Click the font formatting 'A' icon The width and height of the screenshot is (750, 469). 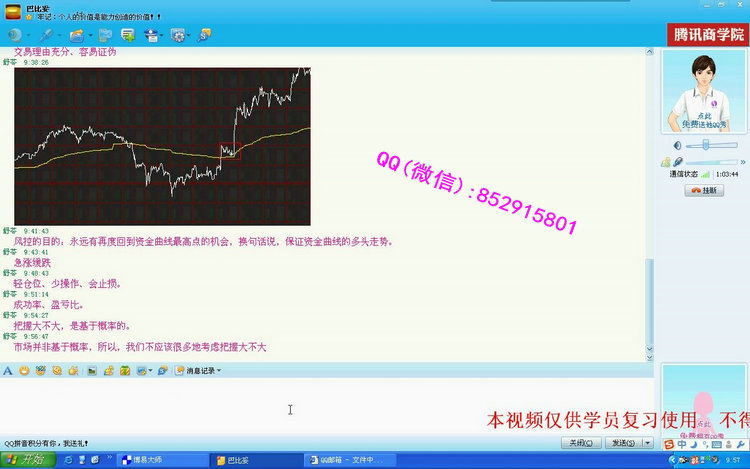[8, 370]
